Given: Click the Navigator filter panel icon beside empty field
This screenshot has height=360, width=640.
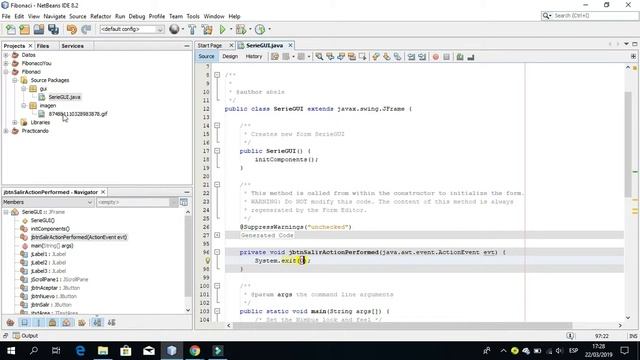Looking at the screenshot, I should tap(184, 202).
